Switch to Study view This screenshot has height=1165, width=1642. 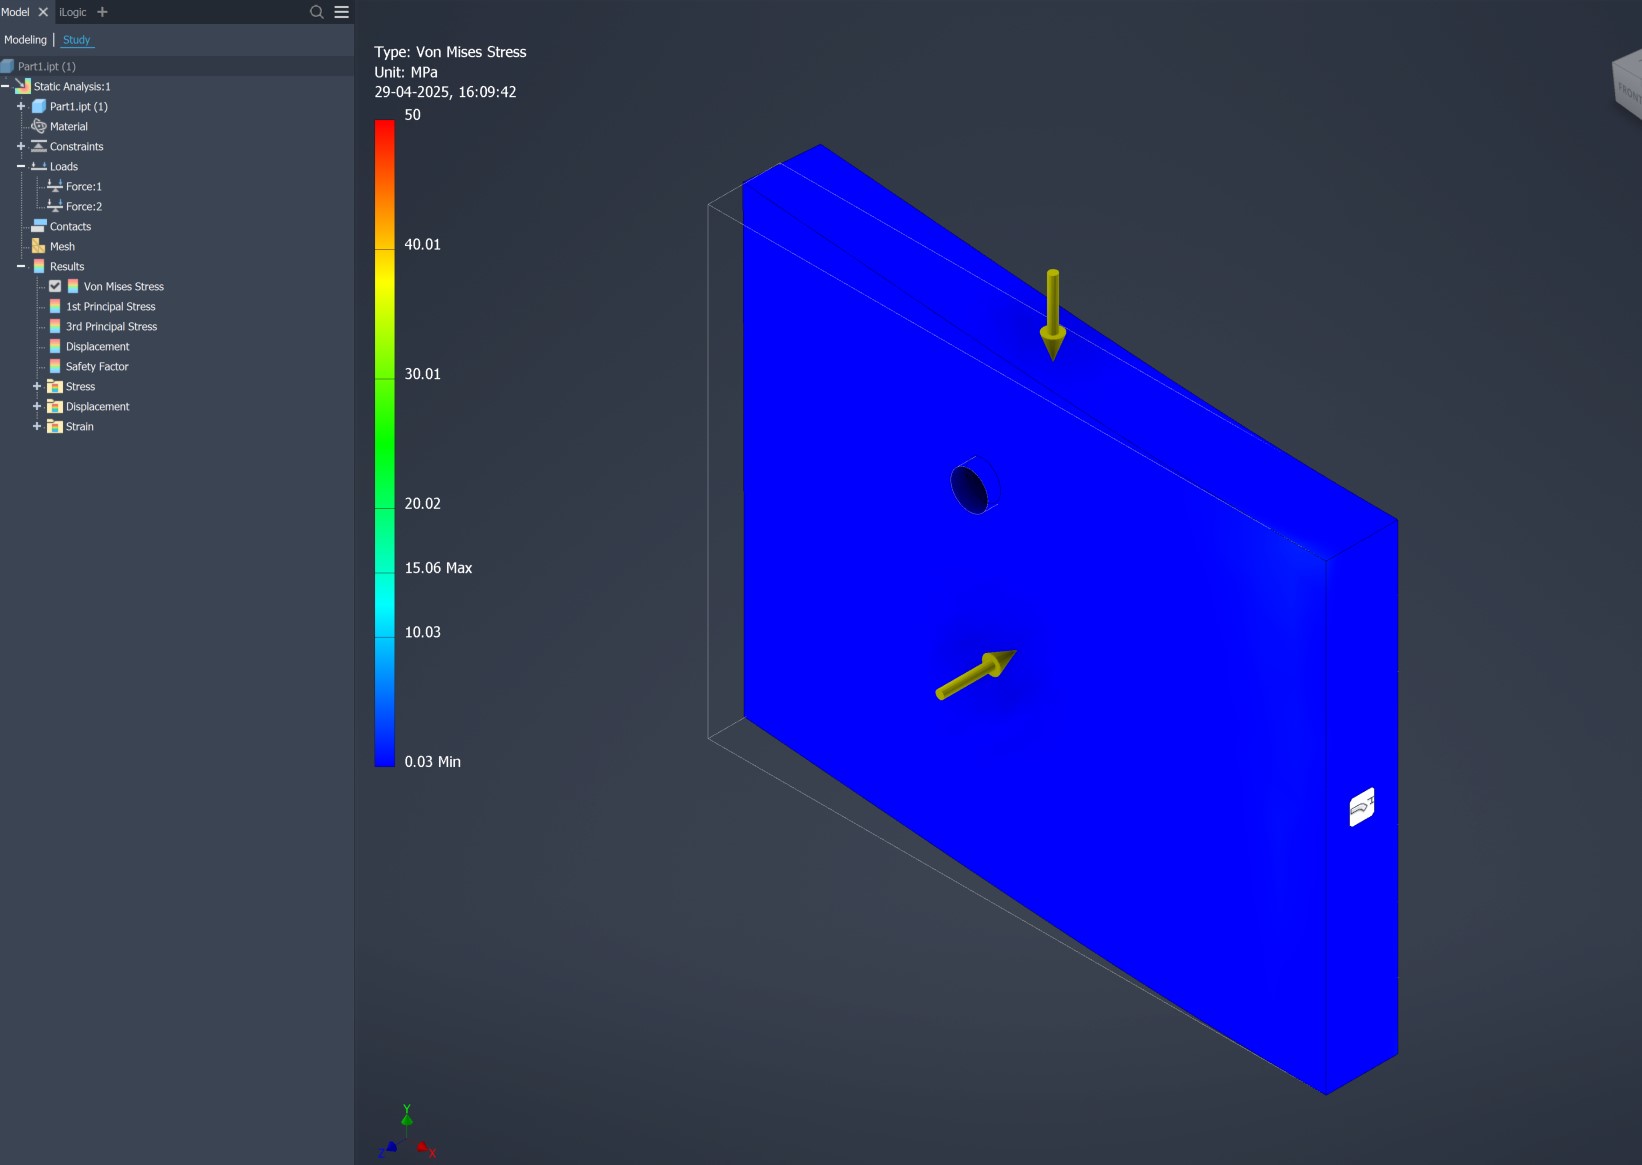click(x=76, y=40)
